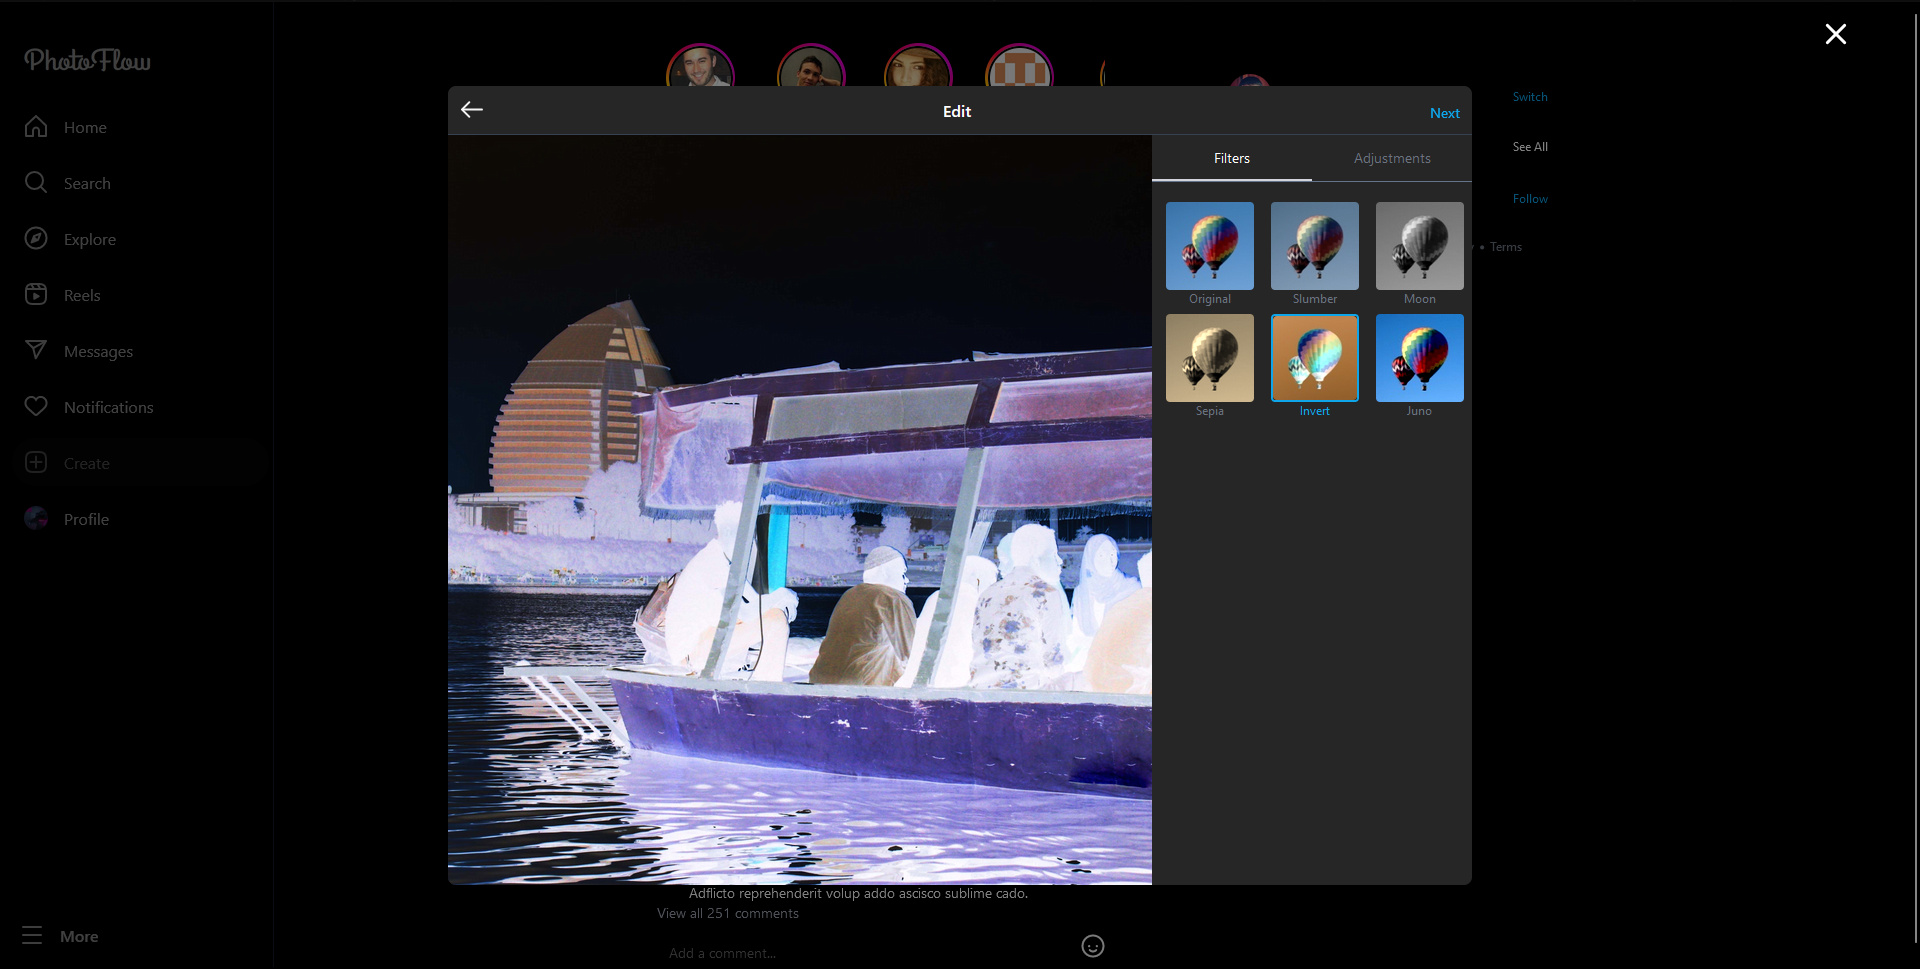Open Messages label in sidebar
The height and width of the screenshot is (969, 1920).
[98, 352]
